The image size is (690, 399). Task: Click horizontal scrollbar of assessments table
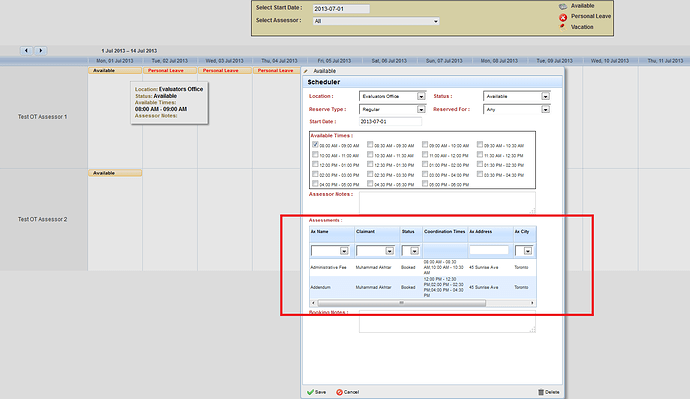401,303
